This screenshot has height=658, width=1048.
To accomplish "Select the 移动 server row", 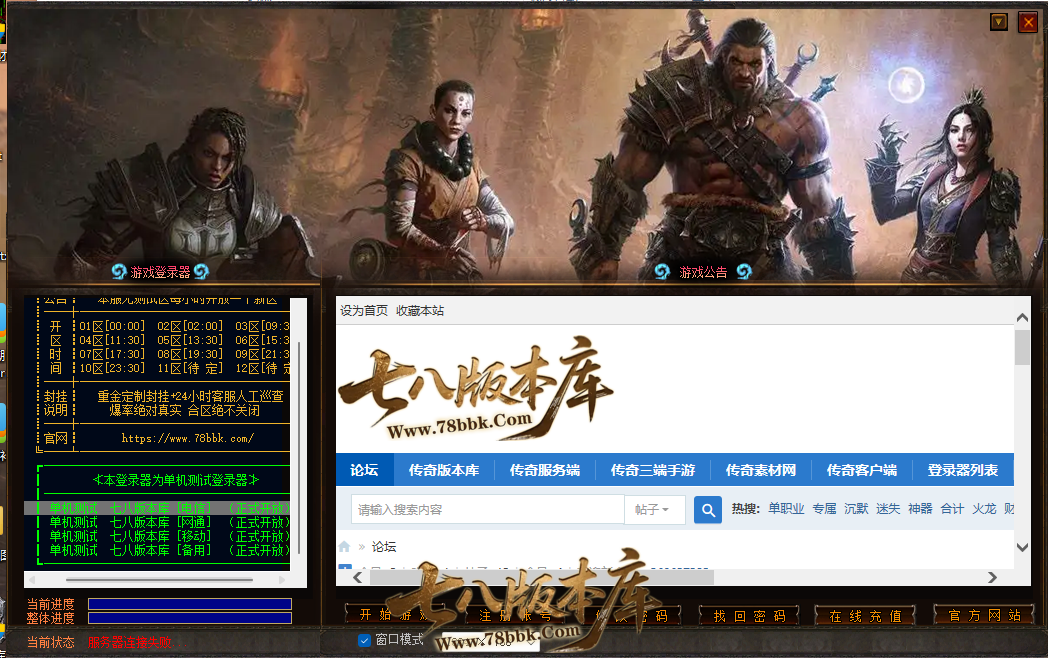I will click(x=158, y=536).
